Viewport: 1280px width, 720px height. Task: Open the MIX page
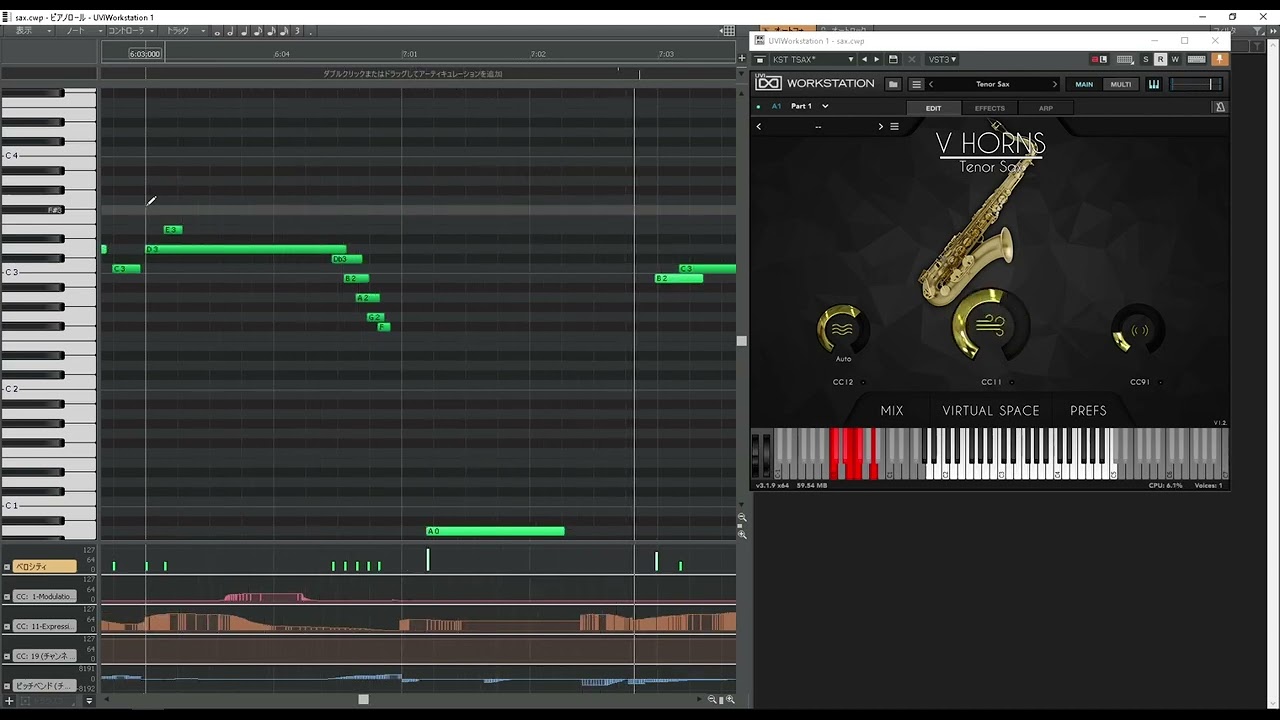[x=892, y=411]
